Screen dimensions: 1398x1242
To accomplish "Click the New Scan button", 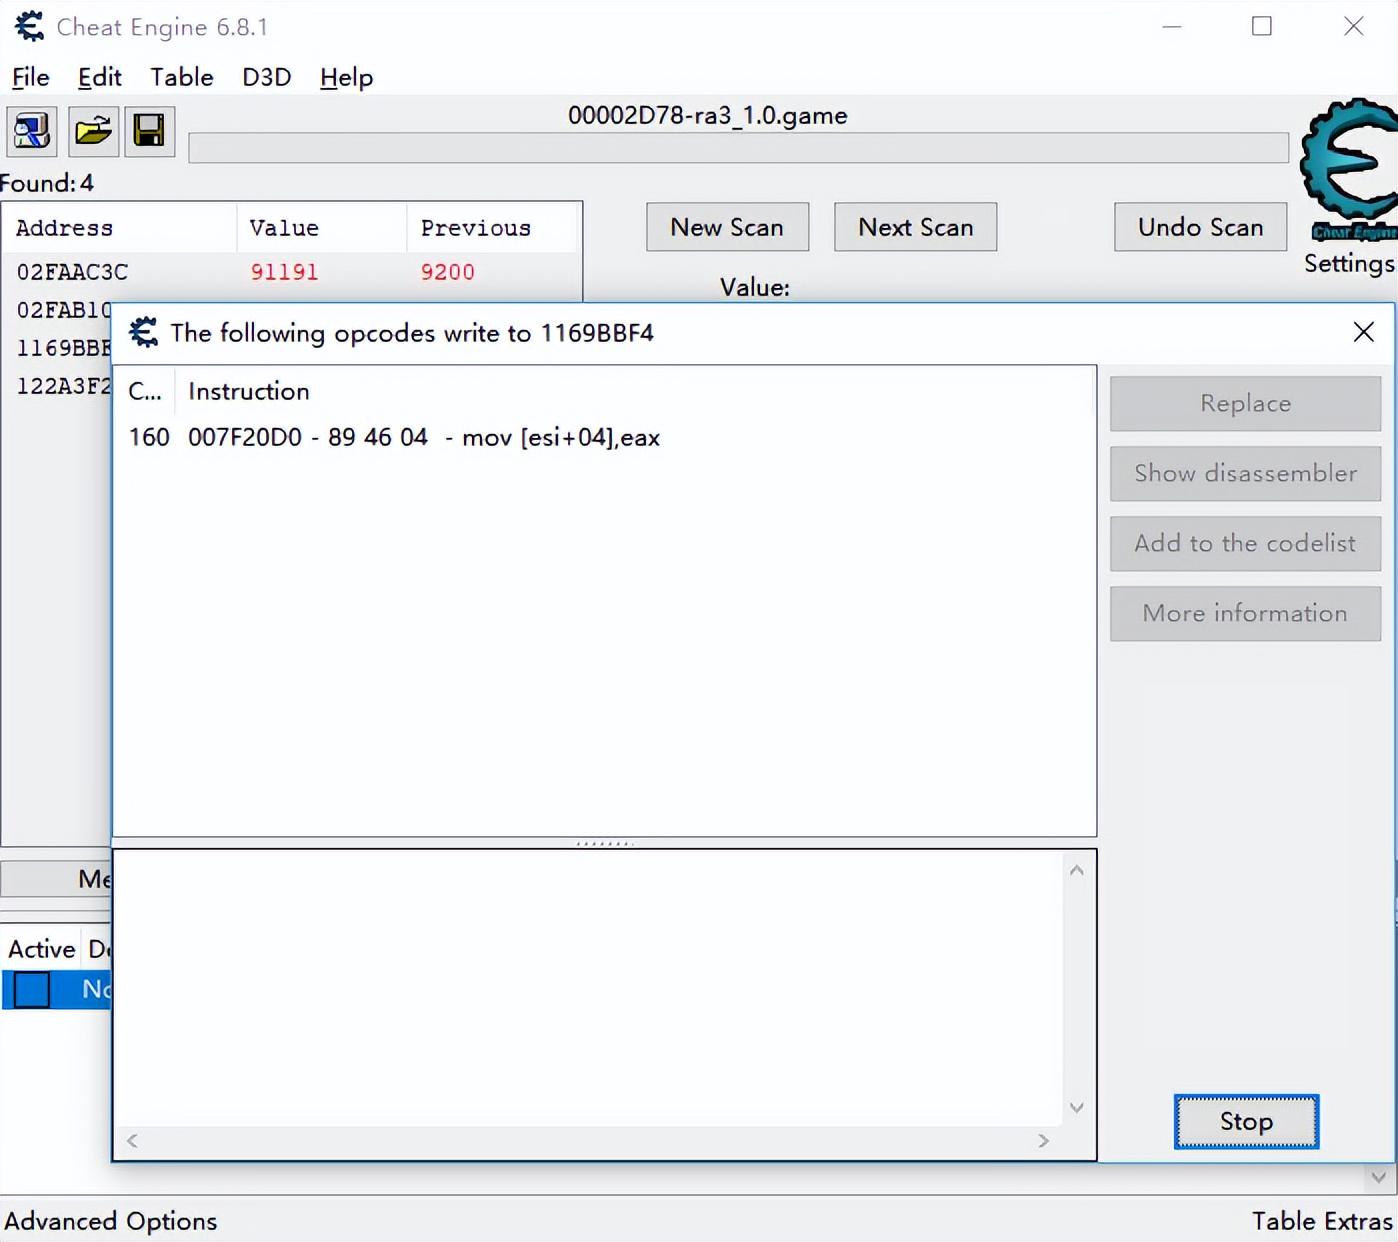I will (727, 227).
